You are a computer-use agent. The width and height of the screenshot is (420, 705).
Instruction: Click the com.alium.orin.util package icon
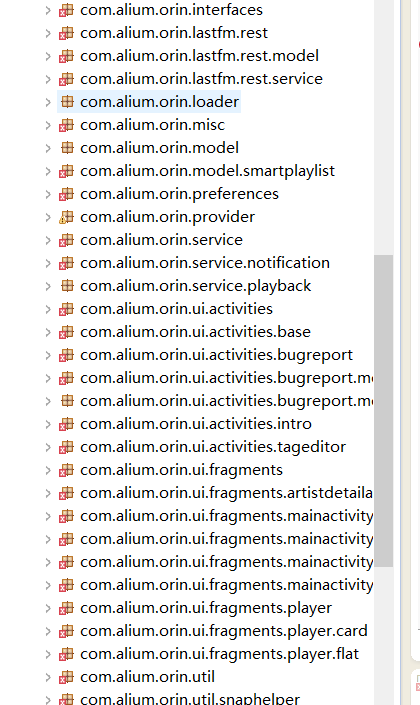[x=67, y=677]
